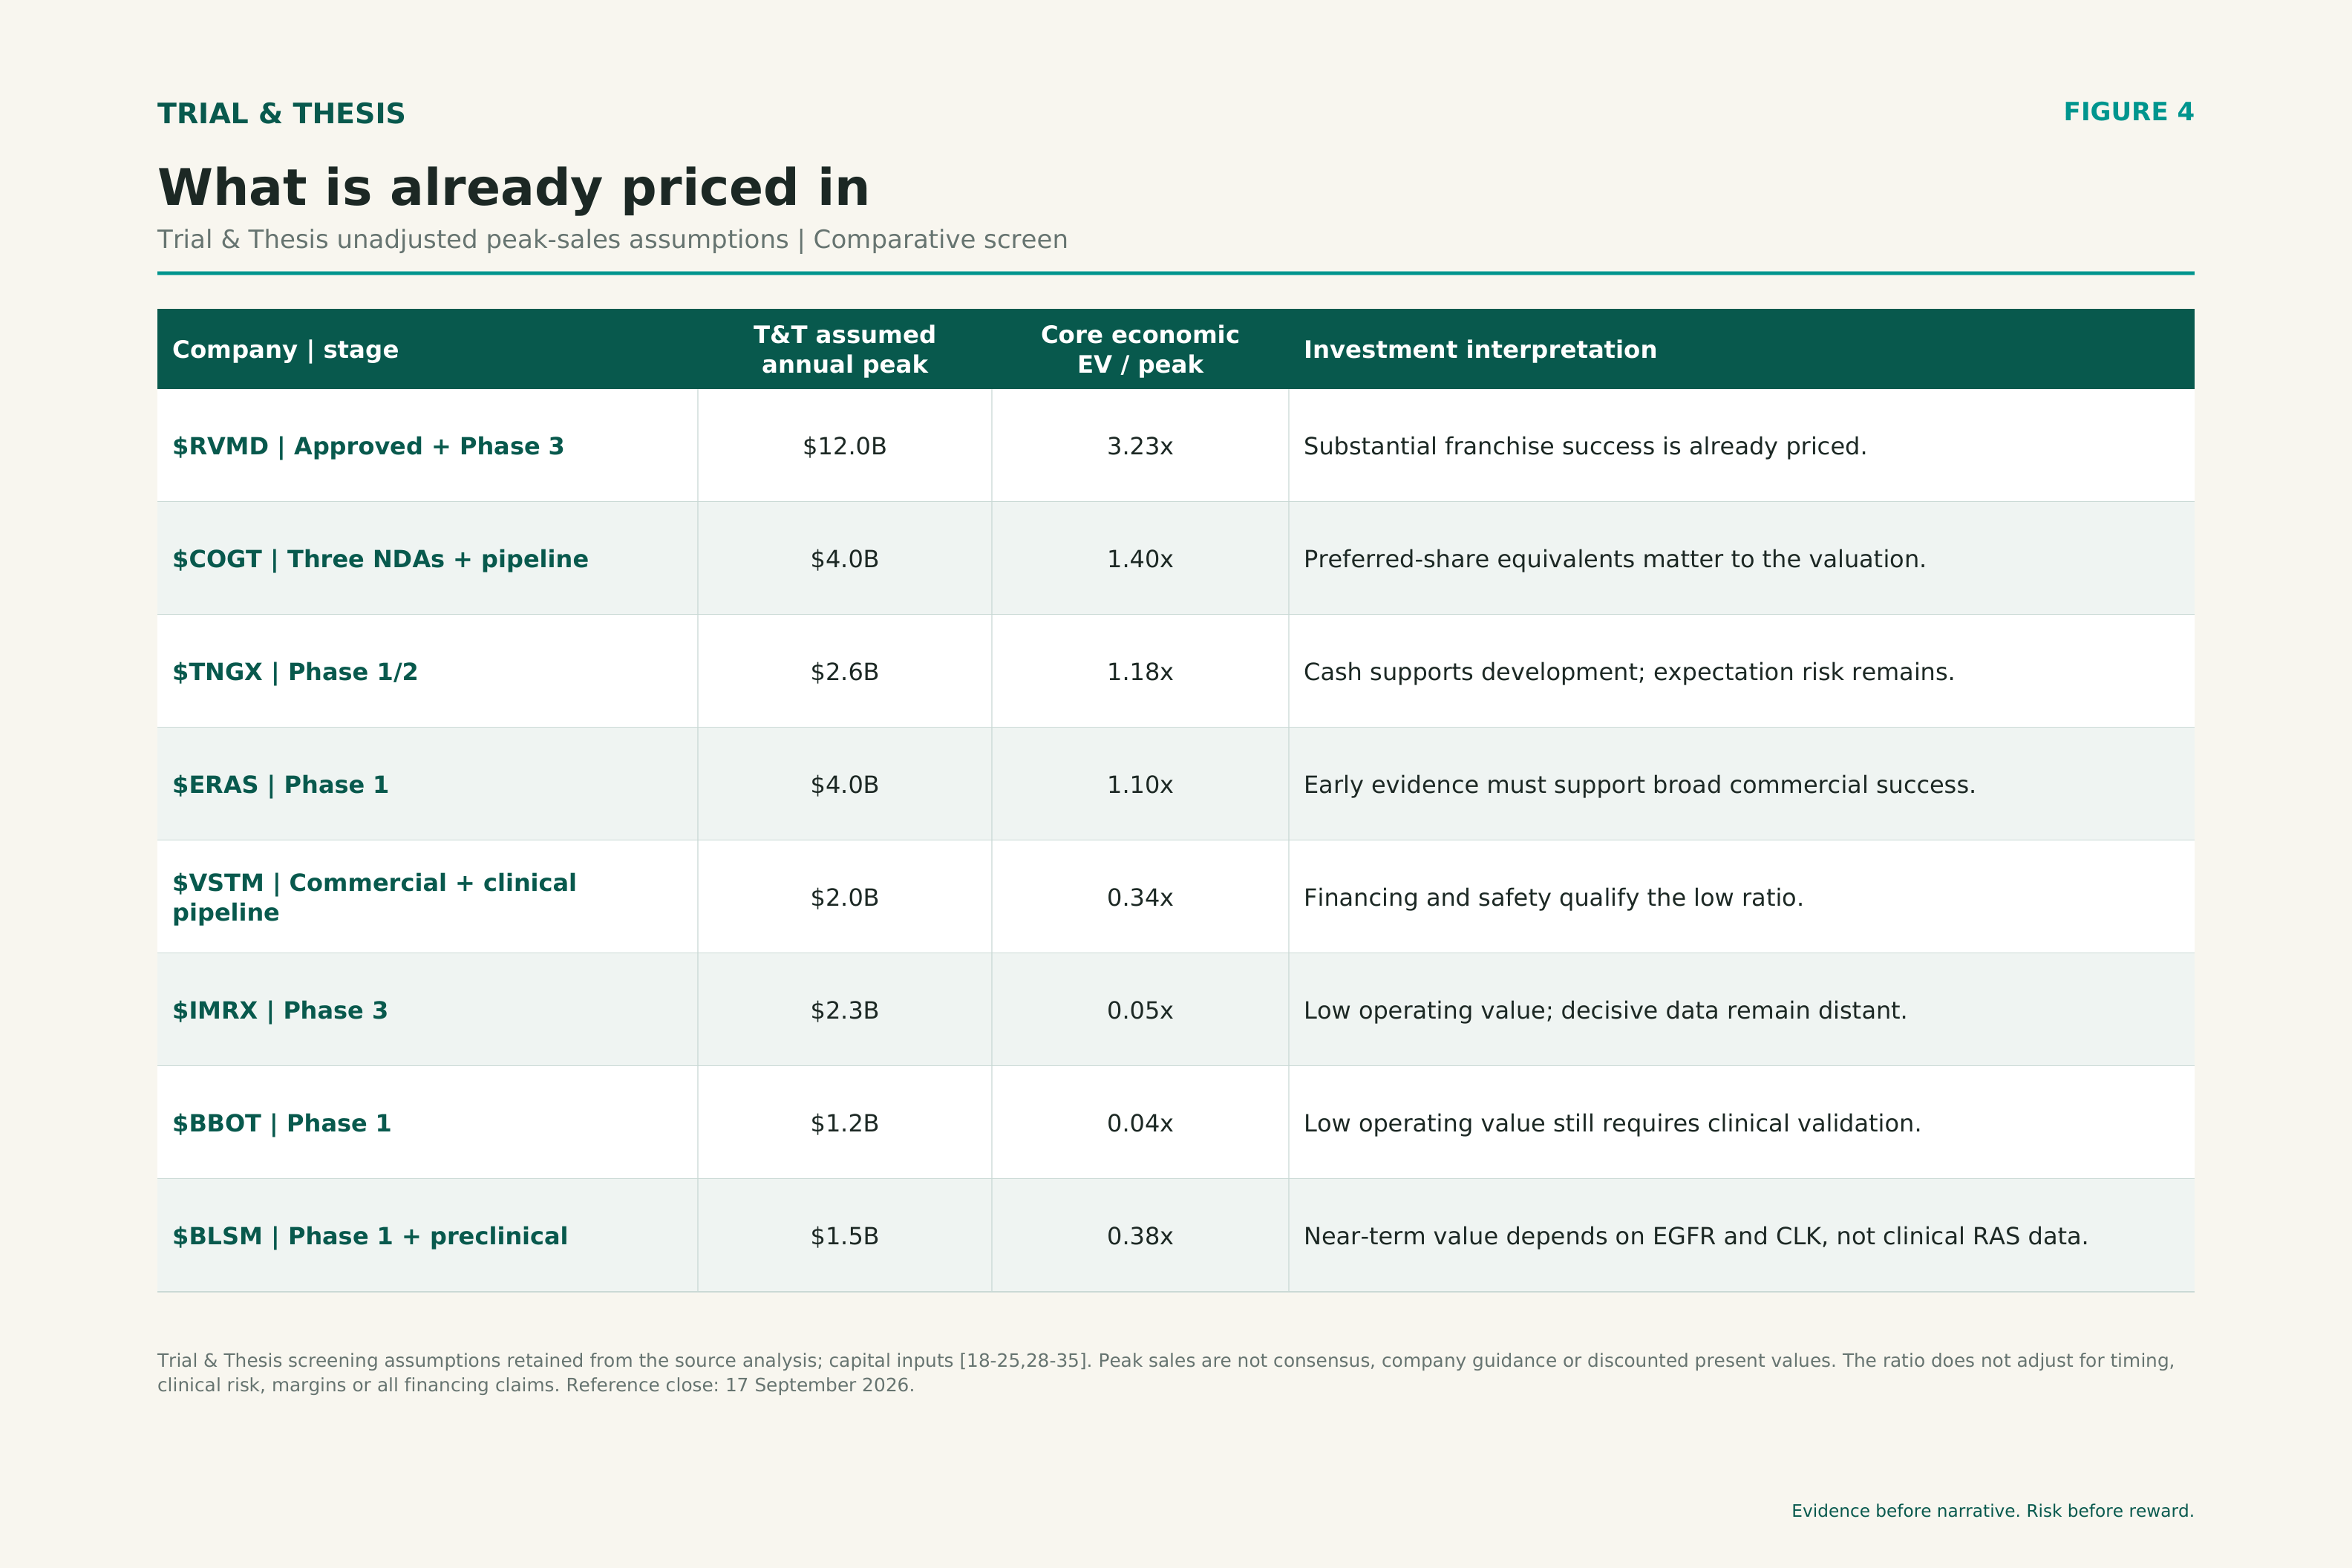Click the Investment interpretation column header

1480,350
